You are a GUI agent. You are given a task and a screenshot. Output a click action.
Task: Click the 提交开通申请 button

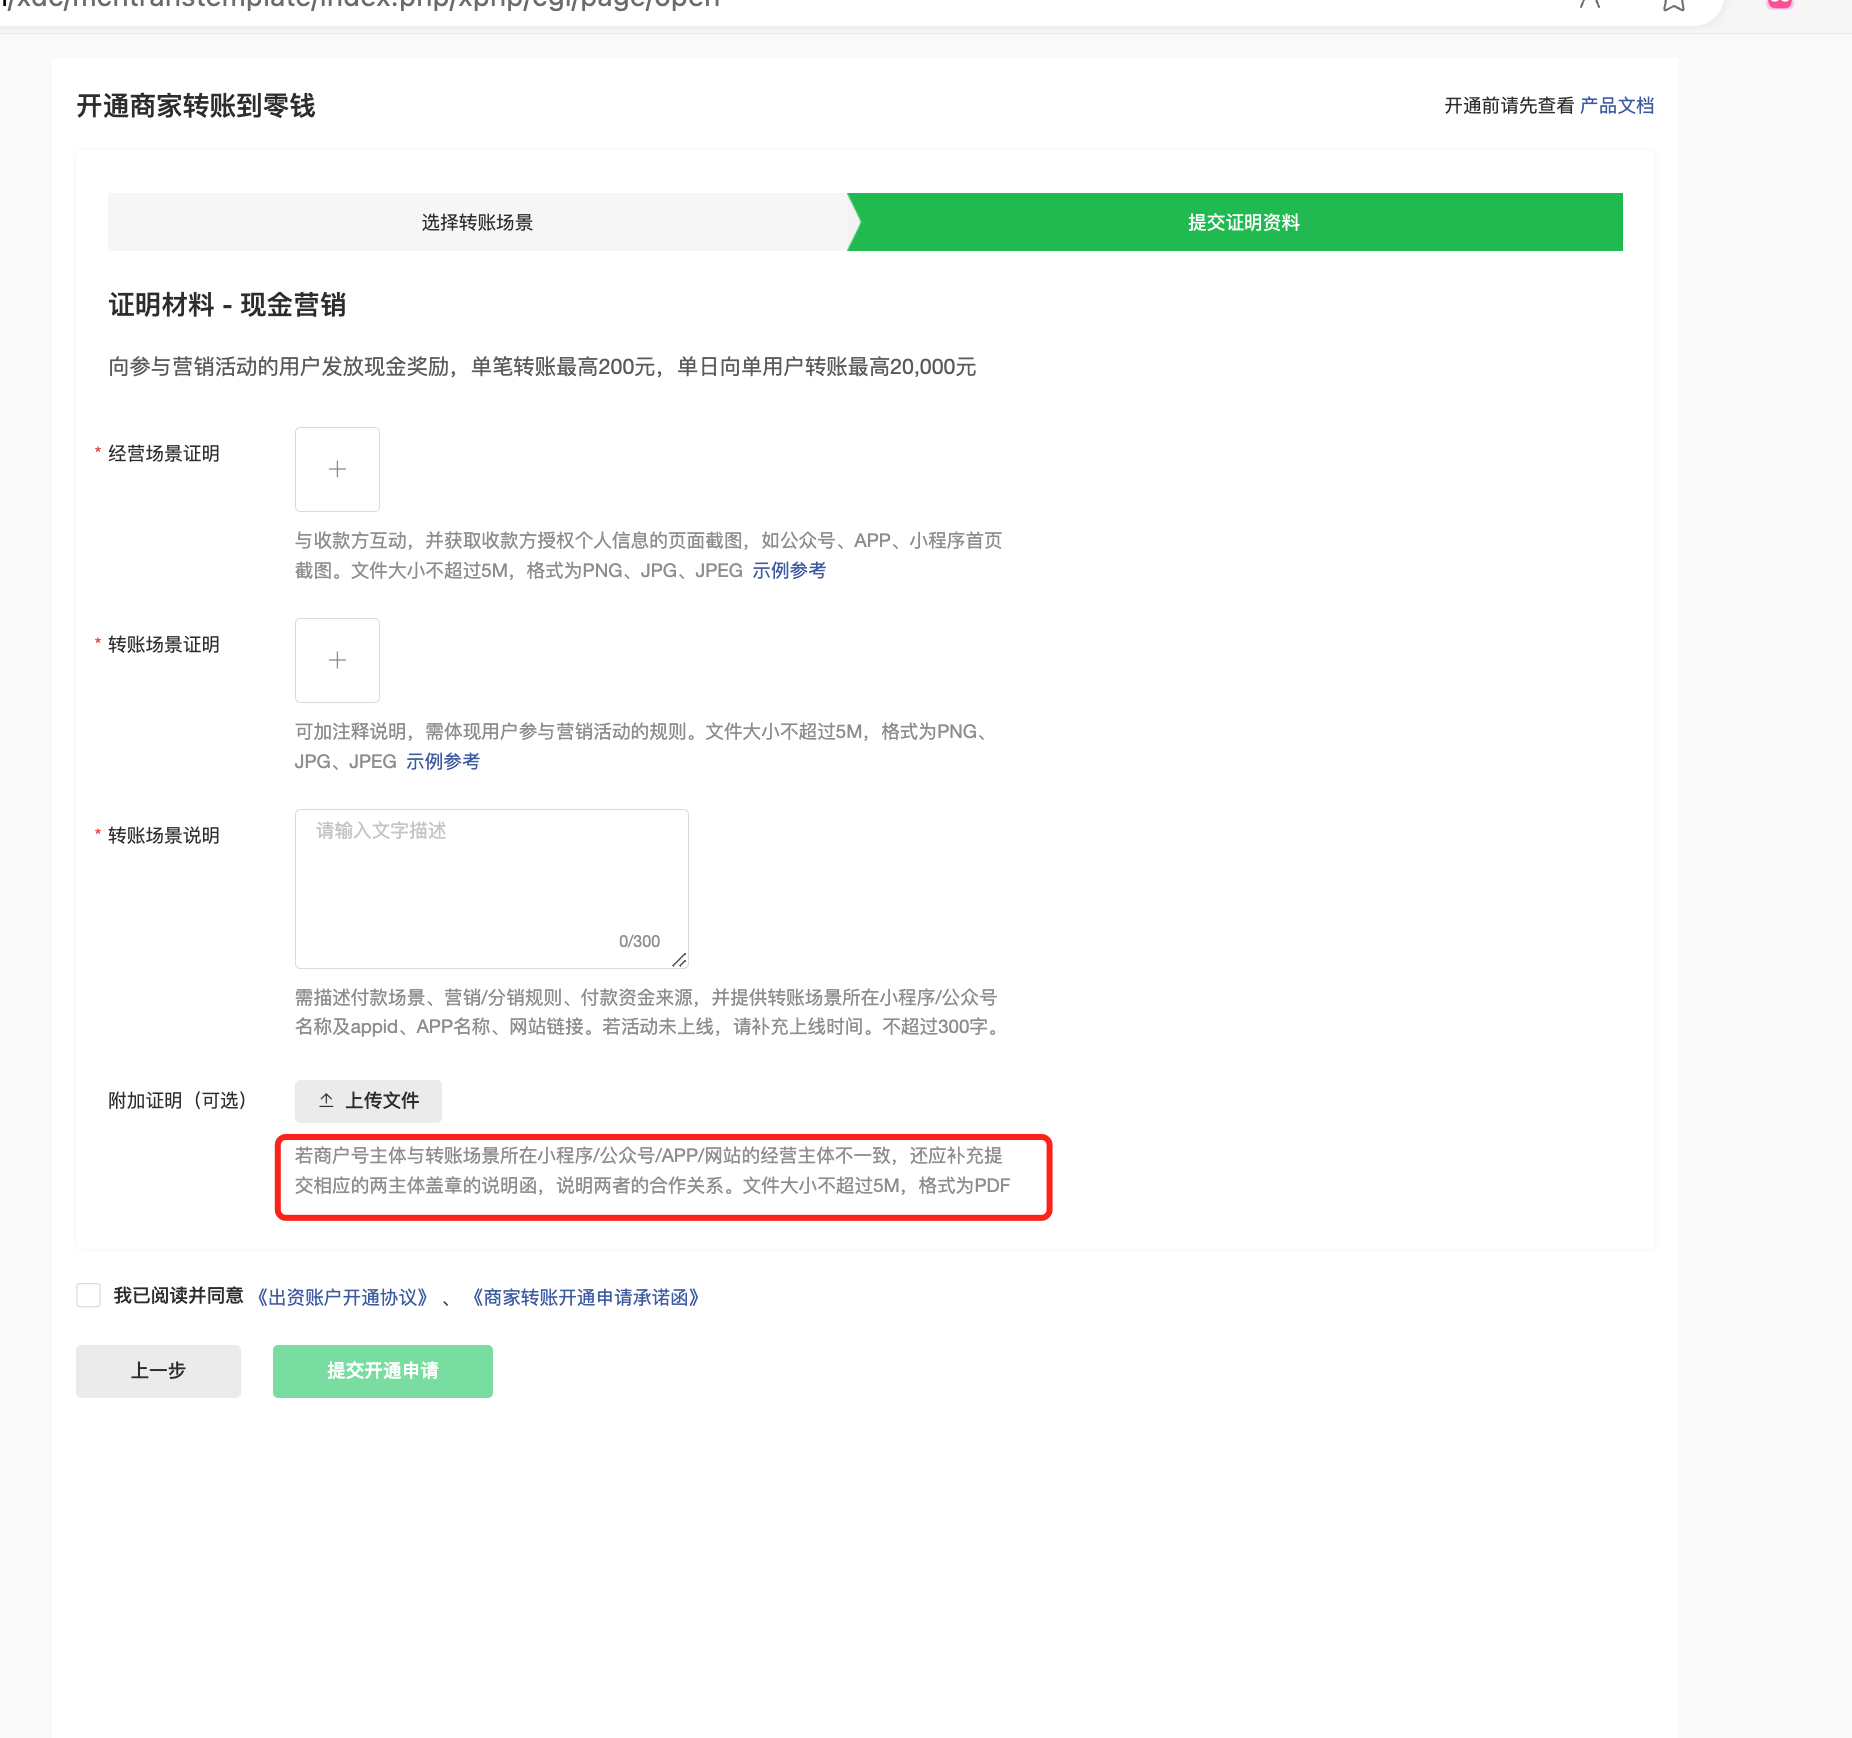pos(383,1371)
